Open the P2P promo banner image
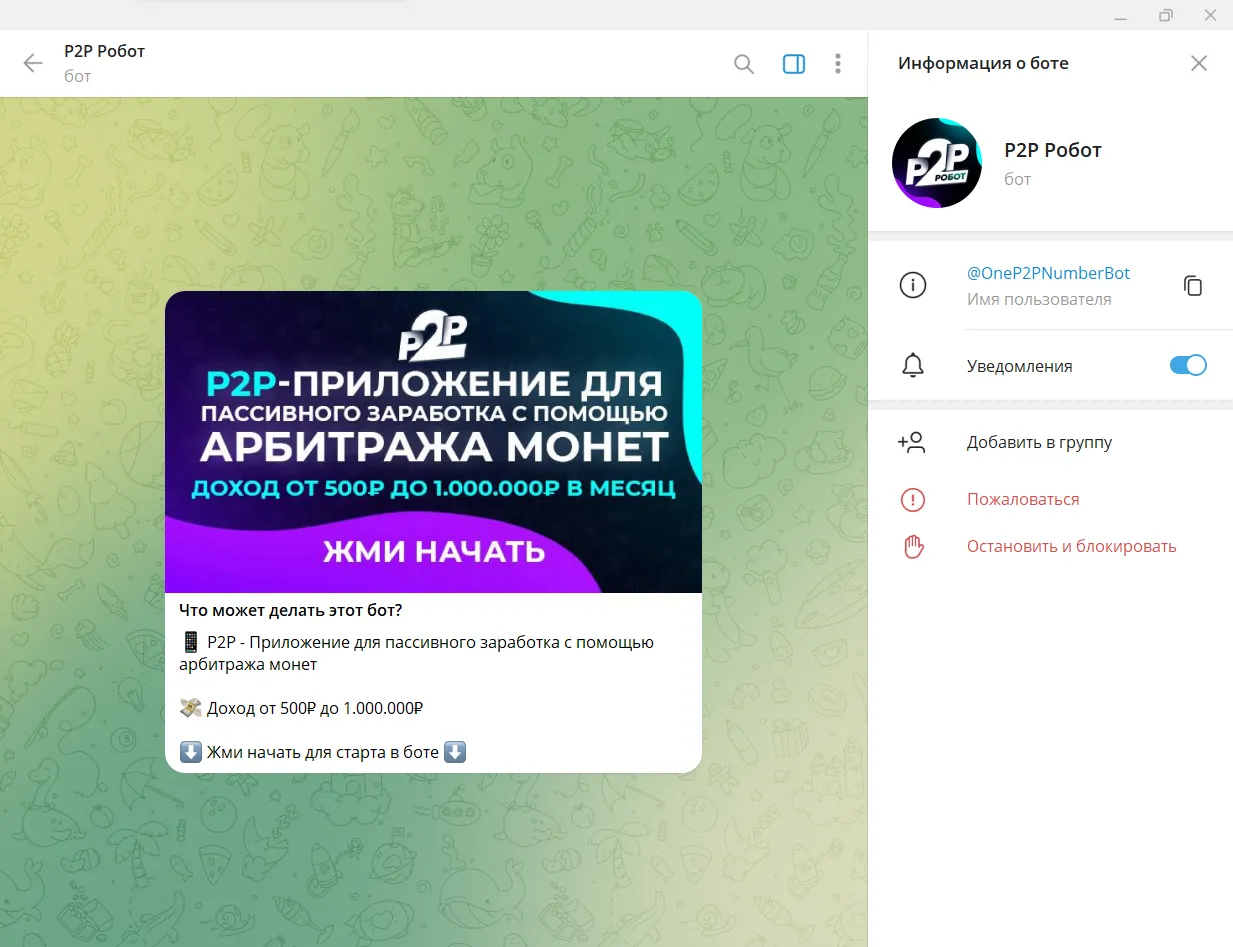The height and width of the screenshot is (947, 1233). click(433, 442)
